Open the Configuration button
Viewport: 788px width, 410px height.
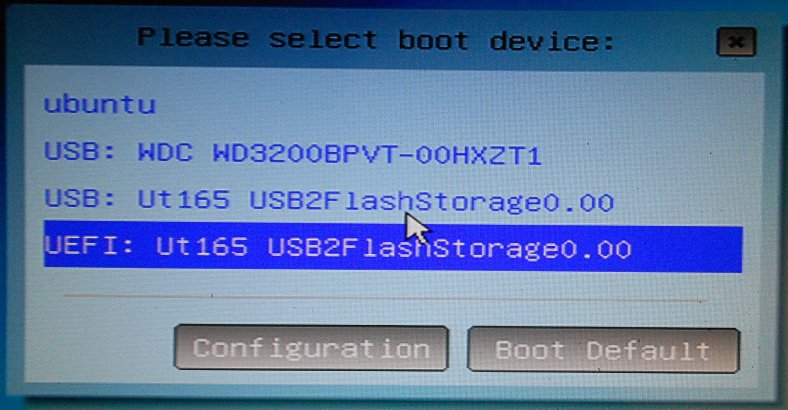[x=311, y=348]
